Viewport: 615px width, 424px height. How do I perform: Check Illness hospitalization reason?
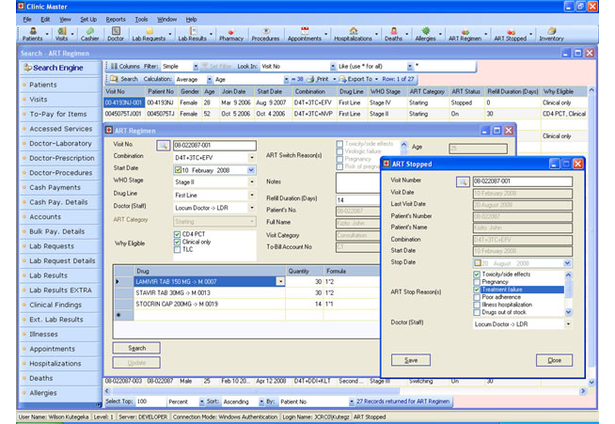(477, 305)
